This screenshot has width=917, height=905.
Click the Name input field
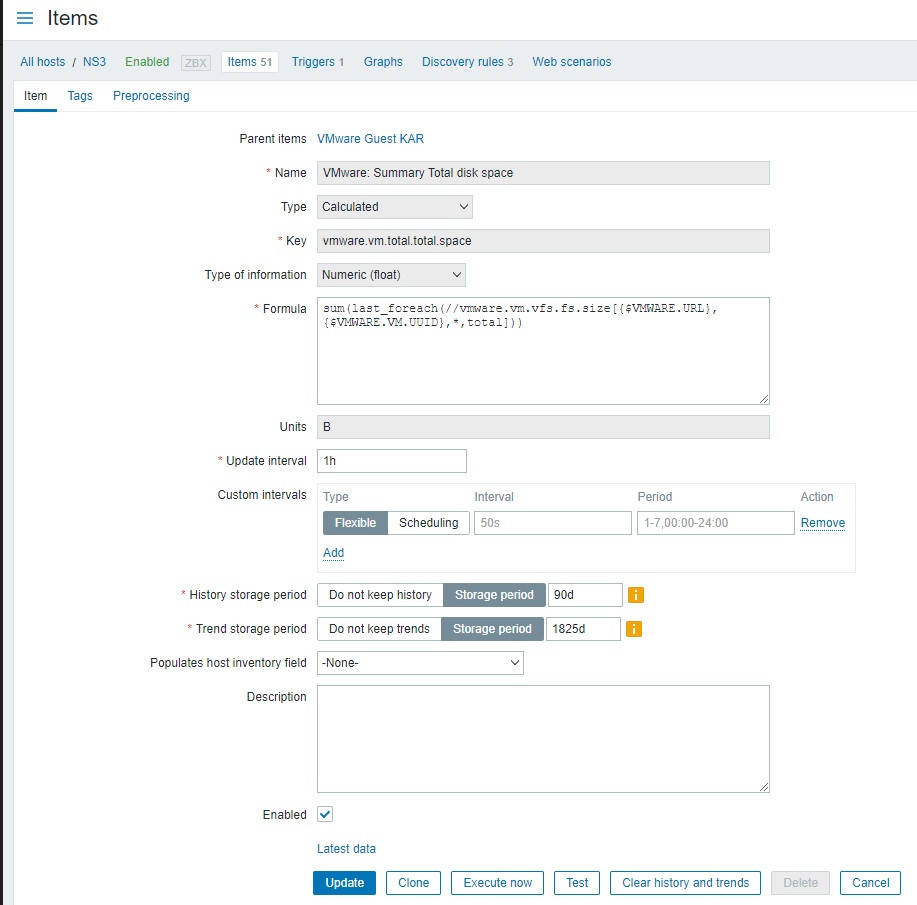coord(543,173)
